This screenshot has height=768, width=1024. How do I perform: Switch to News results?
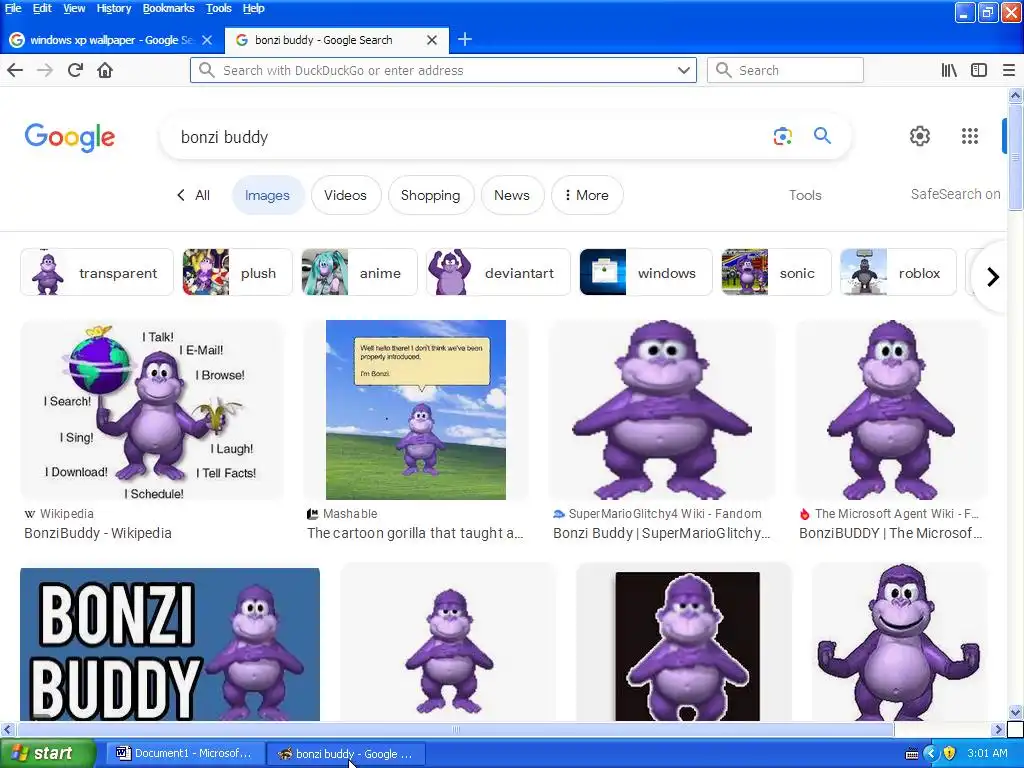point(512,195)
